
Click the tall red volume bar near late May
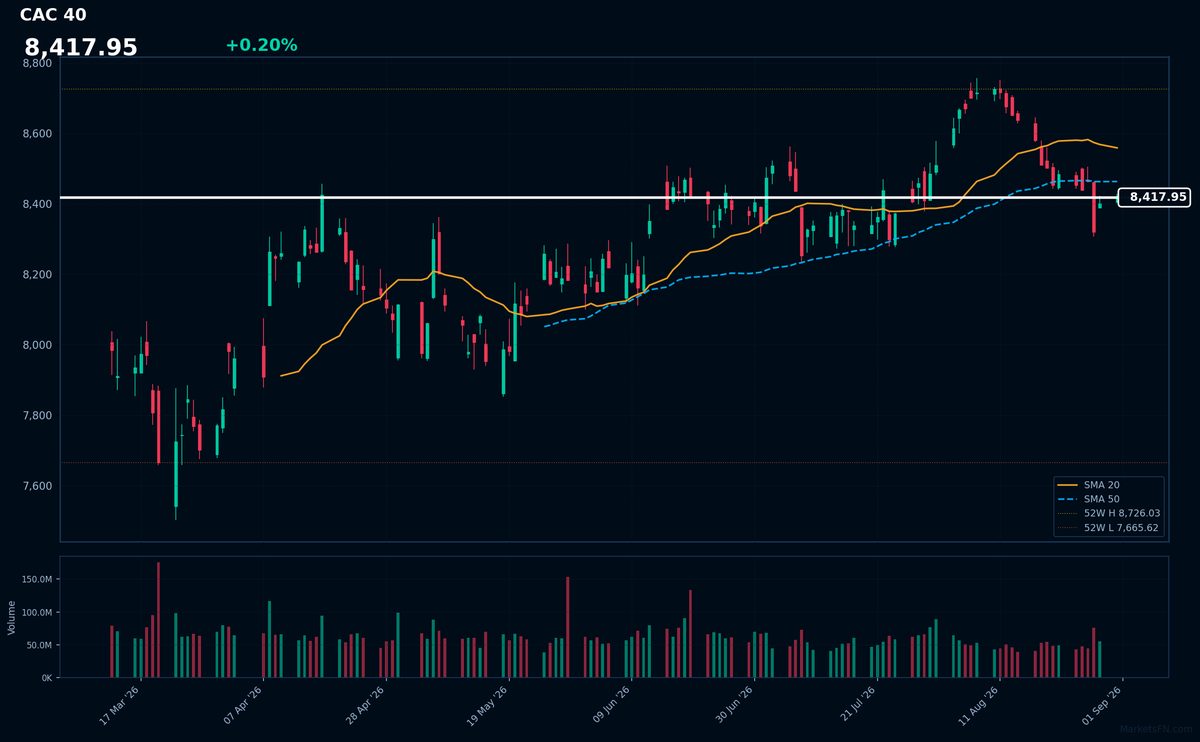pyautogui.click(x=567, y=627)
